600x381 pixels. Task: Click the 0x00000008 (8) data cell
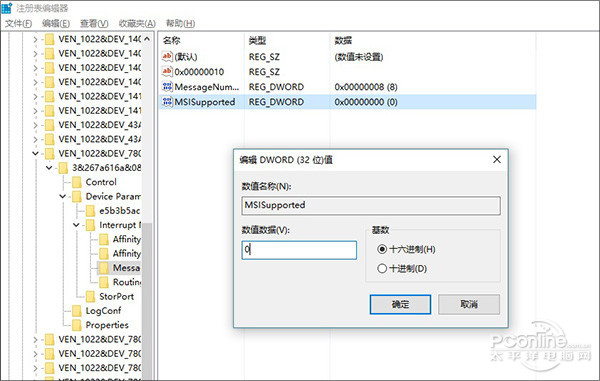click(366, 87)
